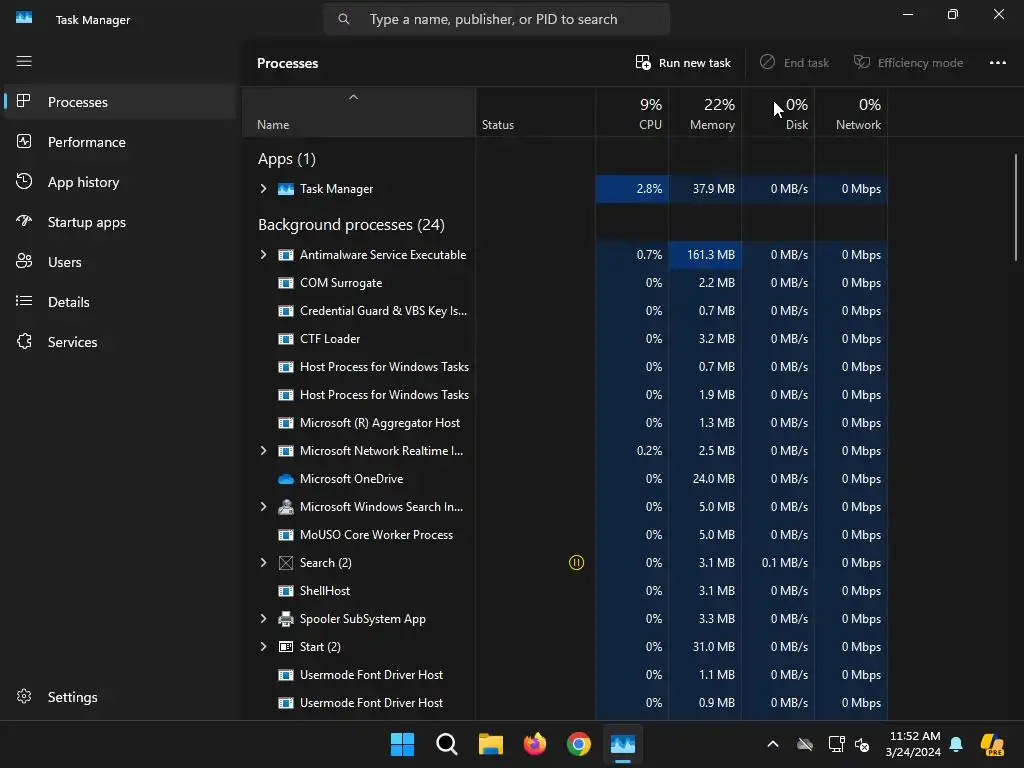Select the COM Surrogate process row
The height and width of the screenshot is (768, 1024).
(x=565, y=283)
